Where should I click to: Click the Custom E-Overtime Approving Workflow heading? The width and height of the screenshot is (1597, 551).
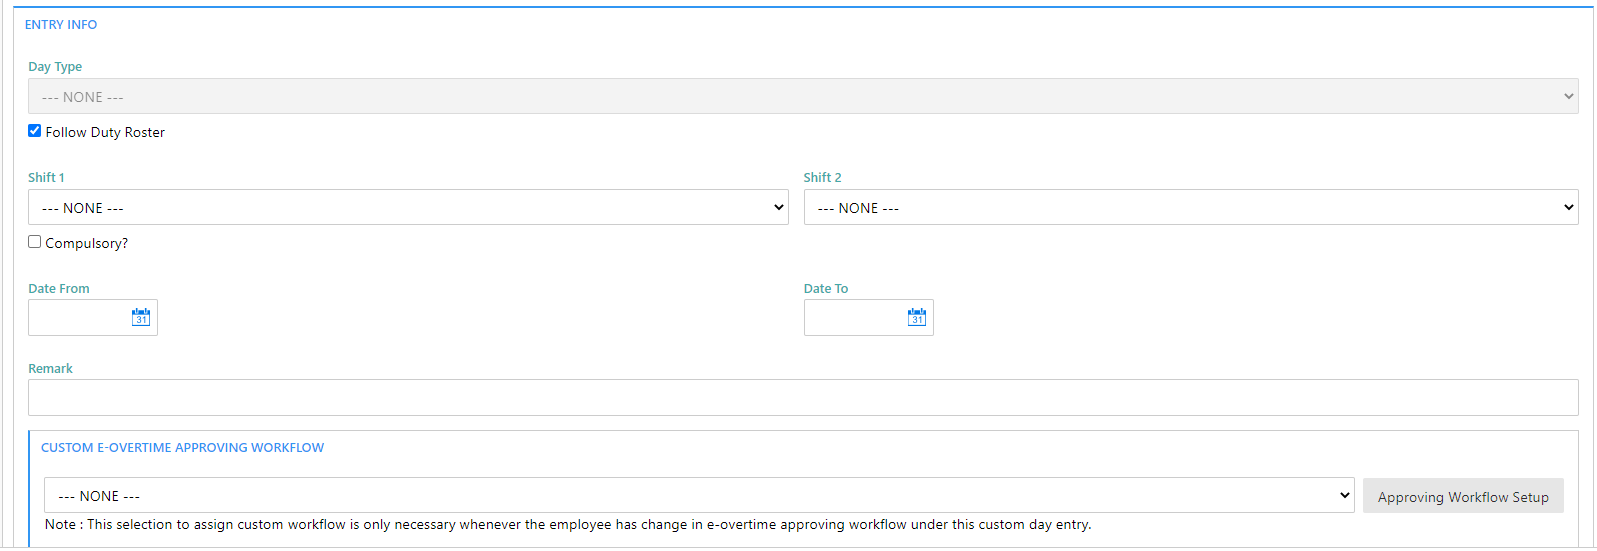click(x=182, y=448)
